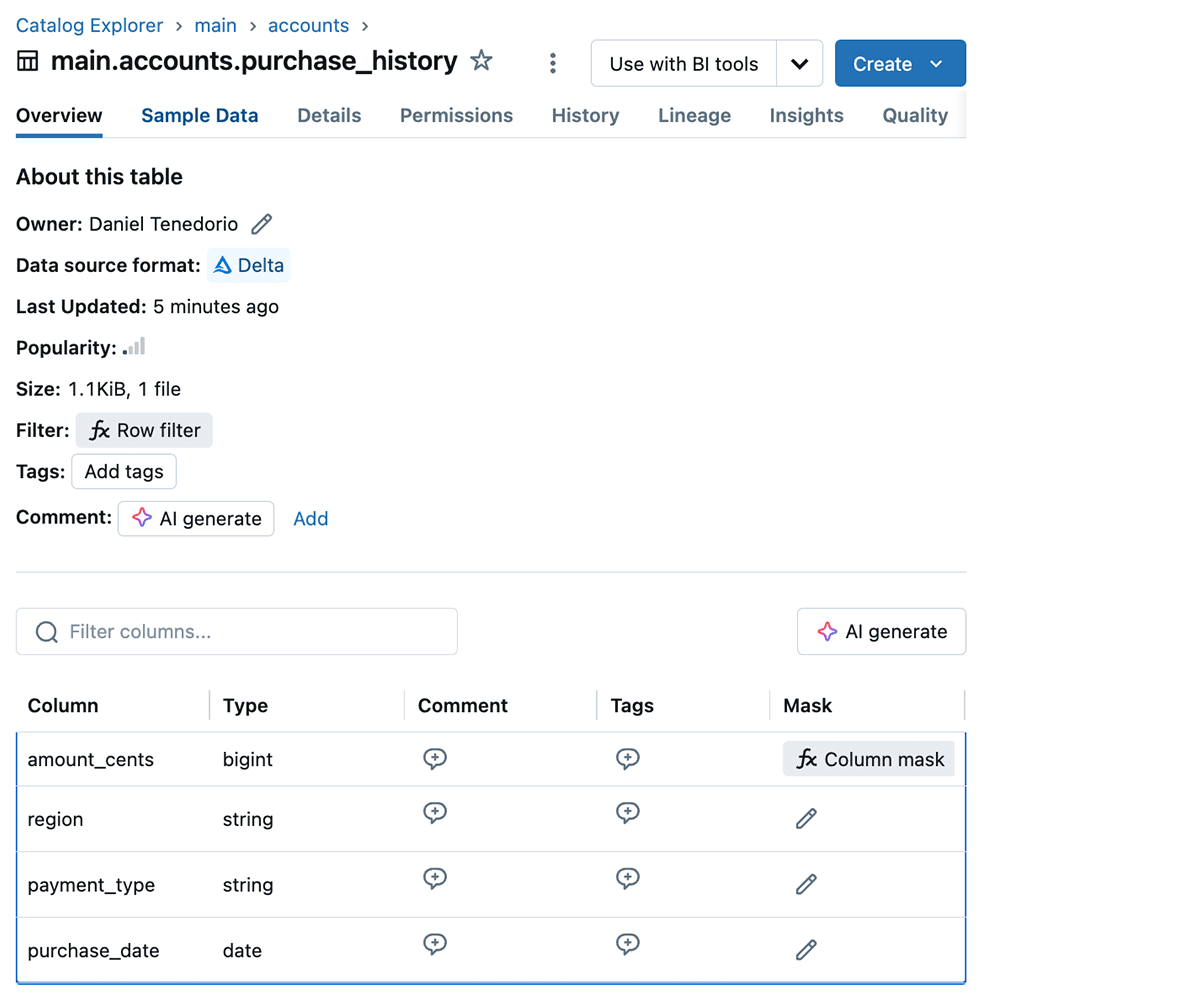Open the Permissions tab

[x=456, y=115]
